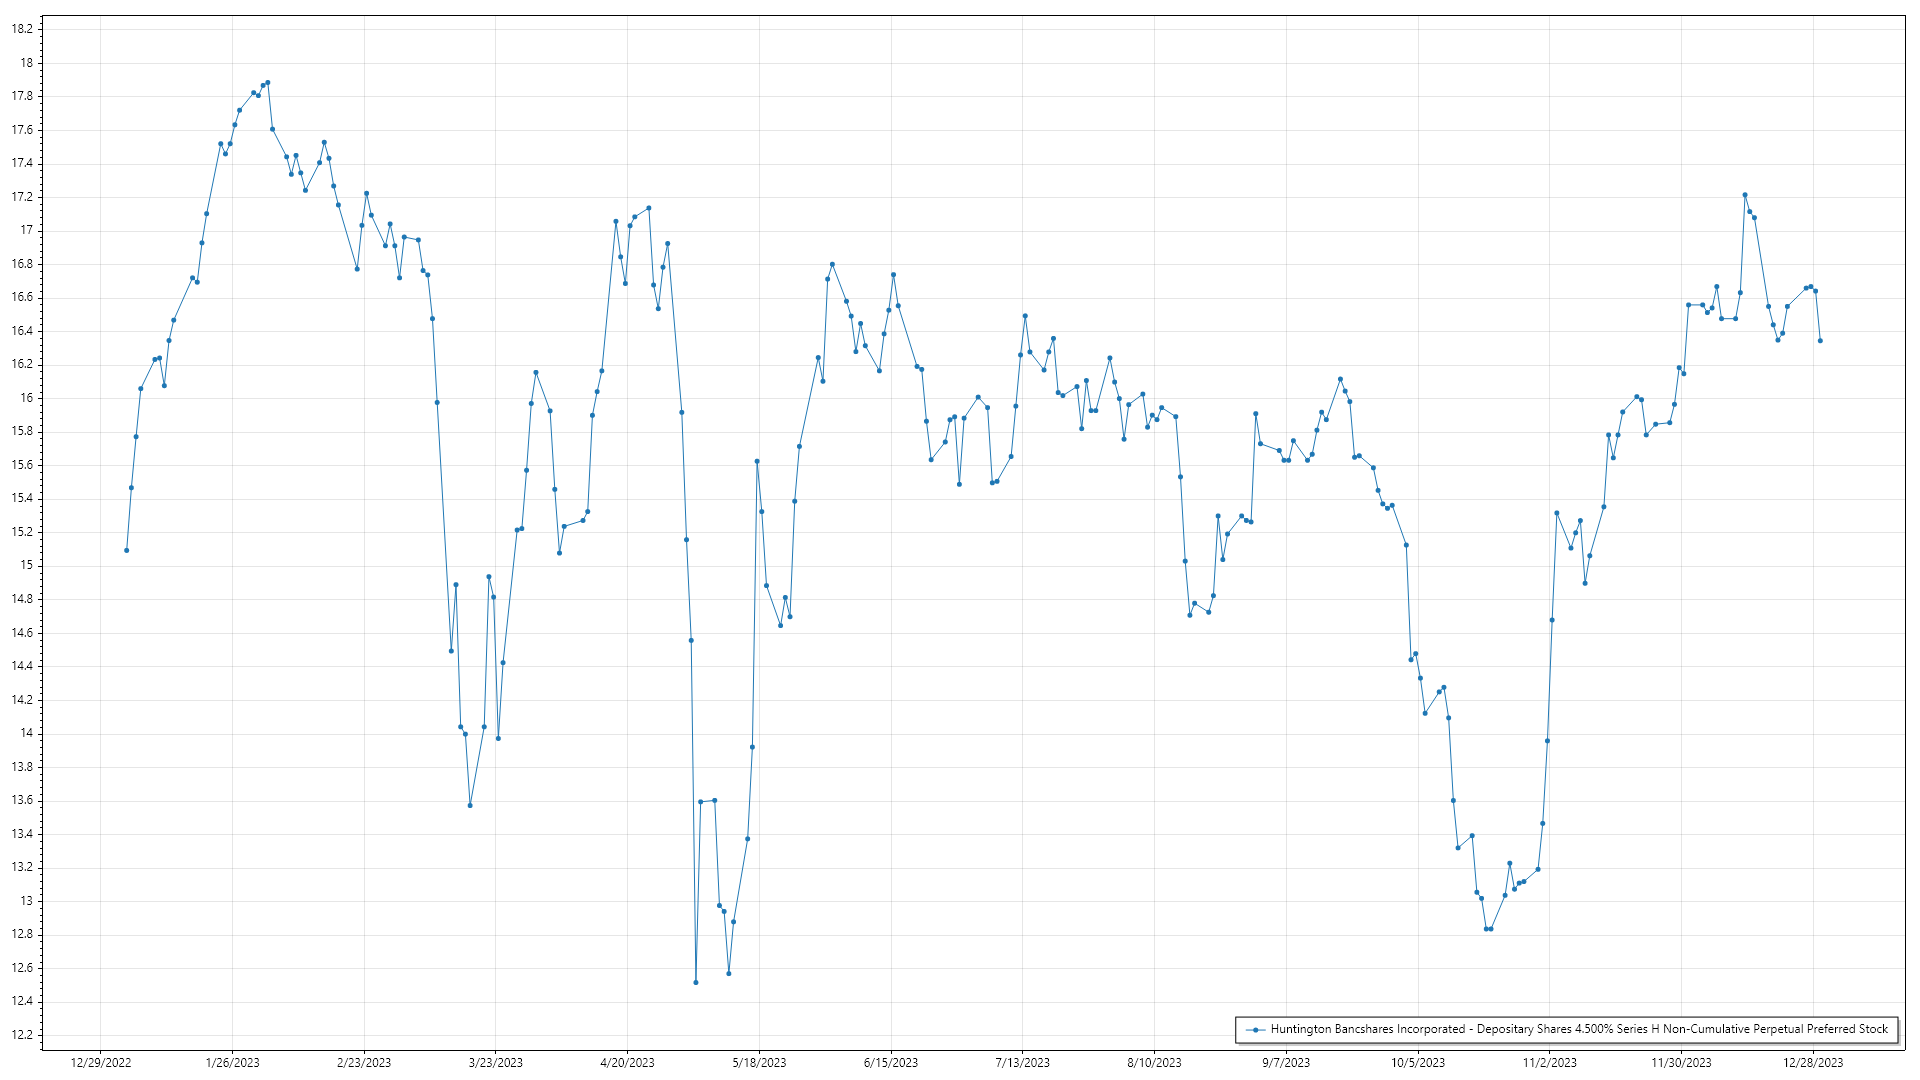1920x1080 pixels.
Task: Click the April peak point near 17.1
Action: coord(649,208)
